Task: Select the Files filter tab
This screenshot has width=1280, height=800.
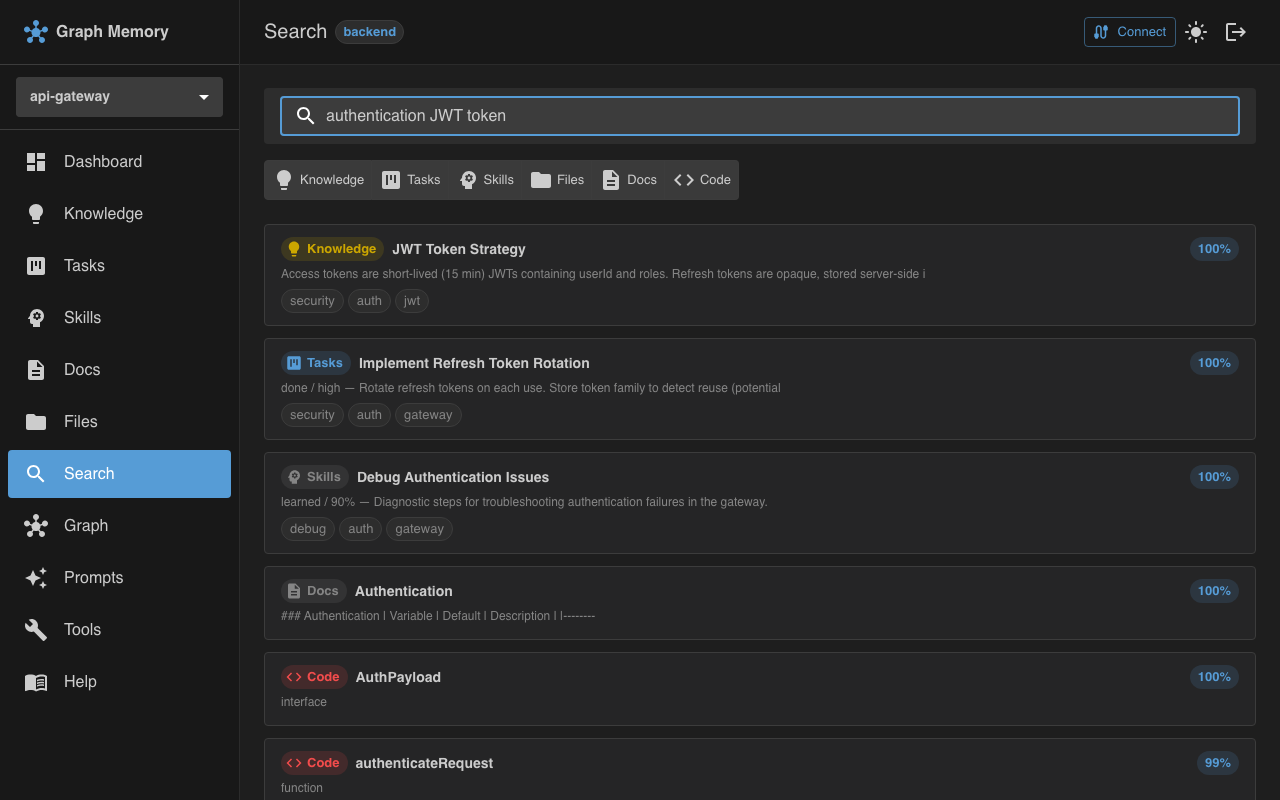Action: (557, 179)
